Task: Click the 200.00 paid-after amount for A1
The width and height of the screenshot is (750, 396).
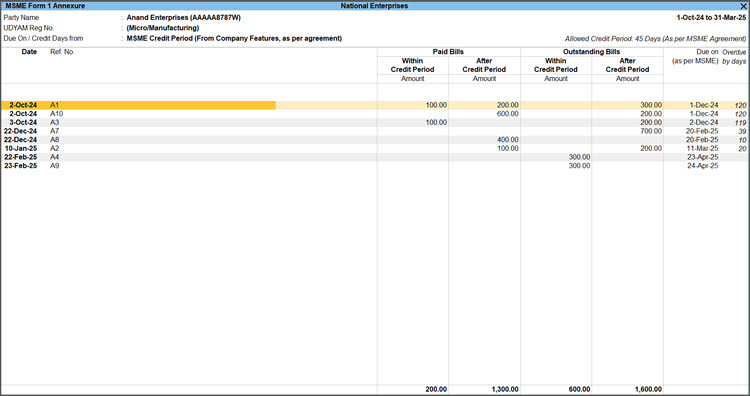Action: coord(507,105)
